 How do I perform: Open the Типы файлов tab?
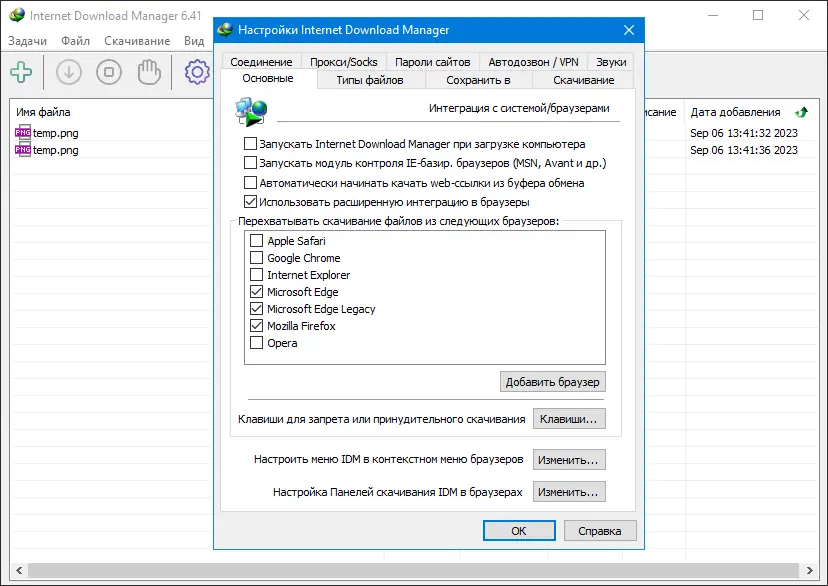(370, 80)
